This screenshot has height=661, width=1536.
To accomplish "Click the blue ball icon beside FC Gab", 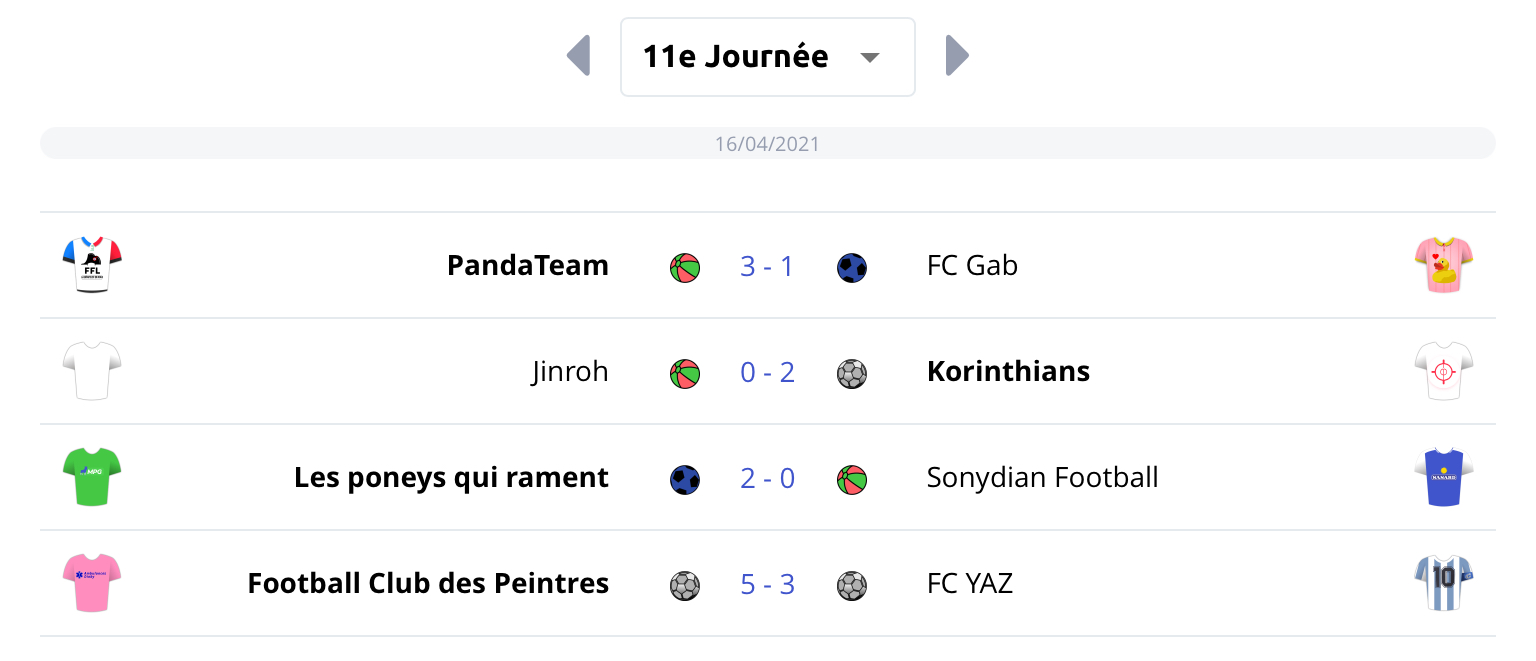I will coord(852,268).
